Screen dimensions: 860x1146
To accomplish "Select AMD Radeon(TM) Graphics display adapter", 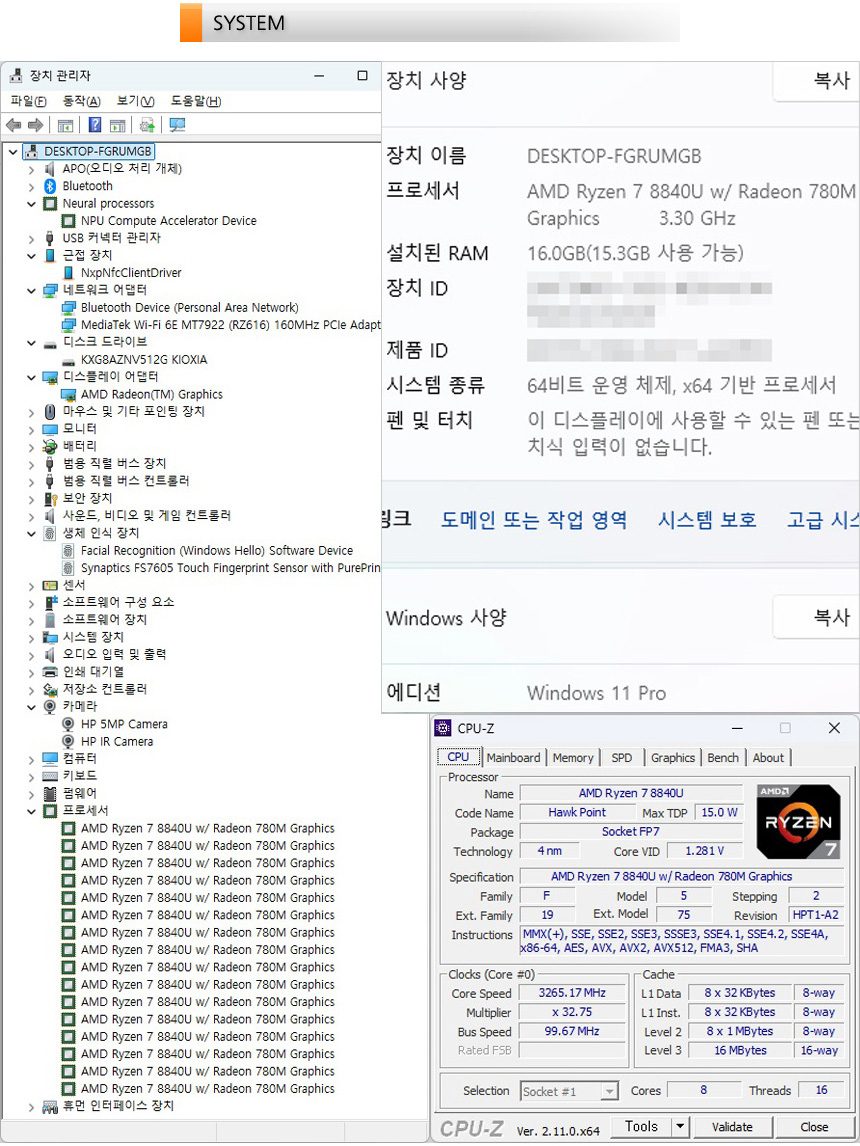I will (x=151, y=394).
